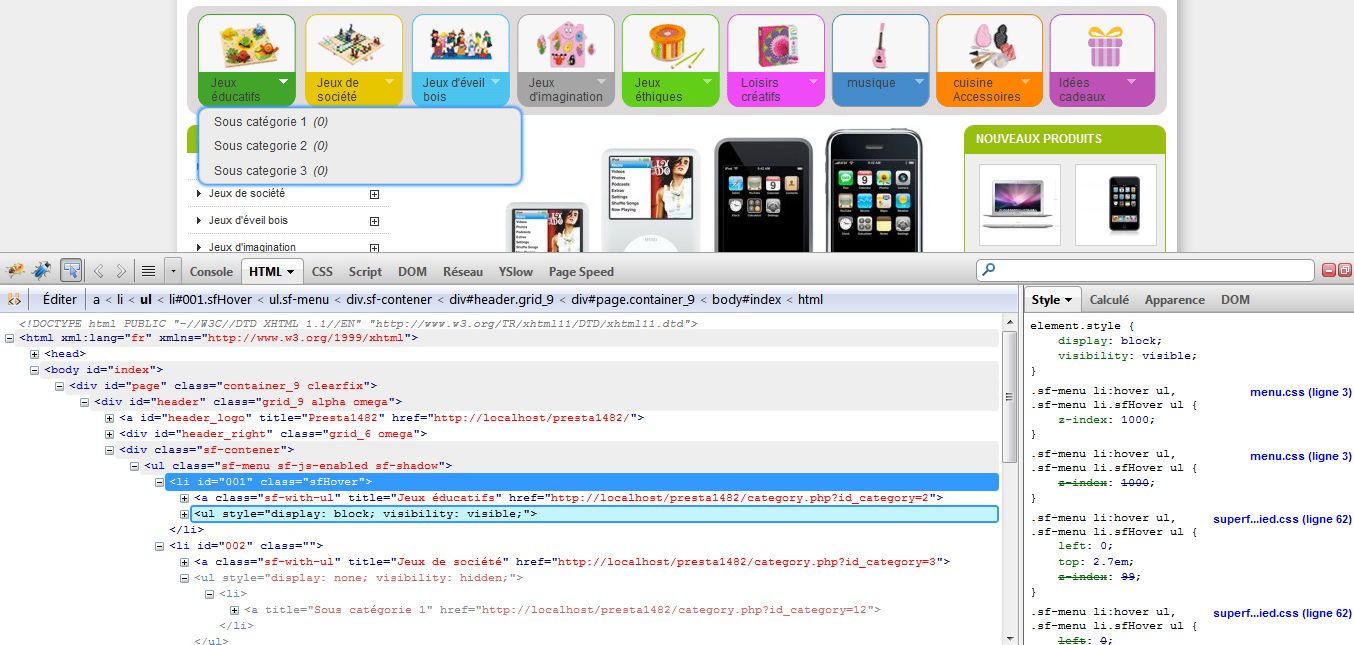Switch to the Réseau tab

pyautogui.click(x=463, y=271)
